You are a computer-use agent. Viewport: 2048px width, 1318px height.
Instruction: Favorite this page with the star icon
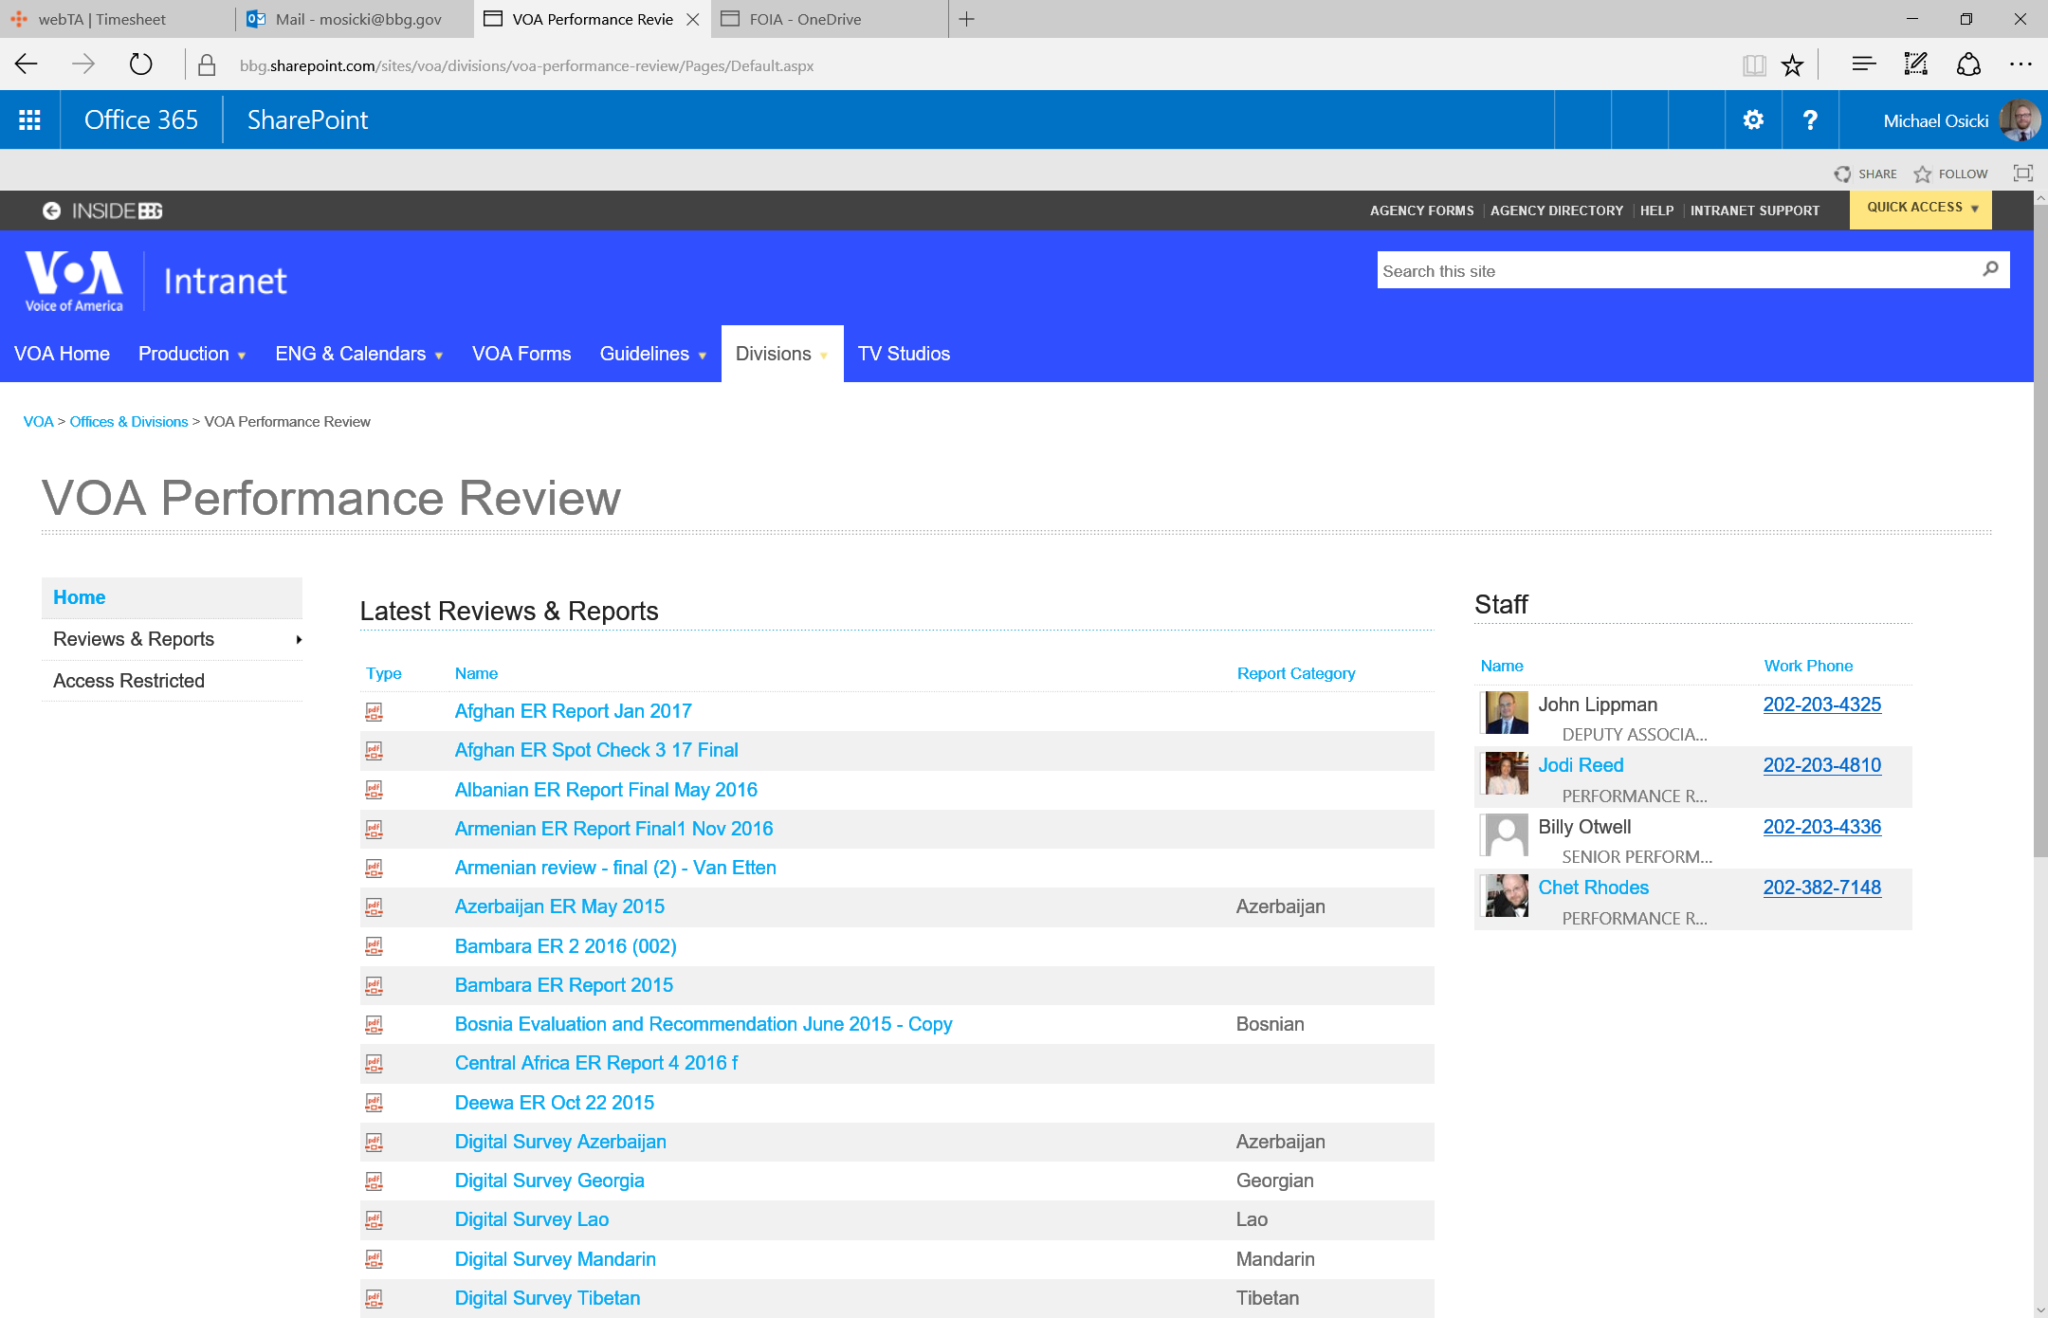click(1792, 66)
